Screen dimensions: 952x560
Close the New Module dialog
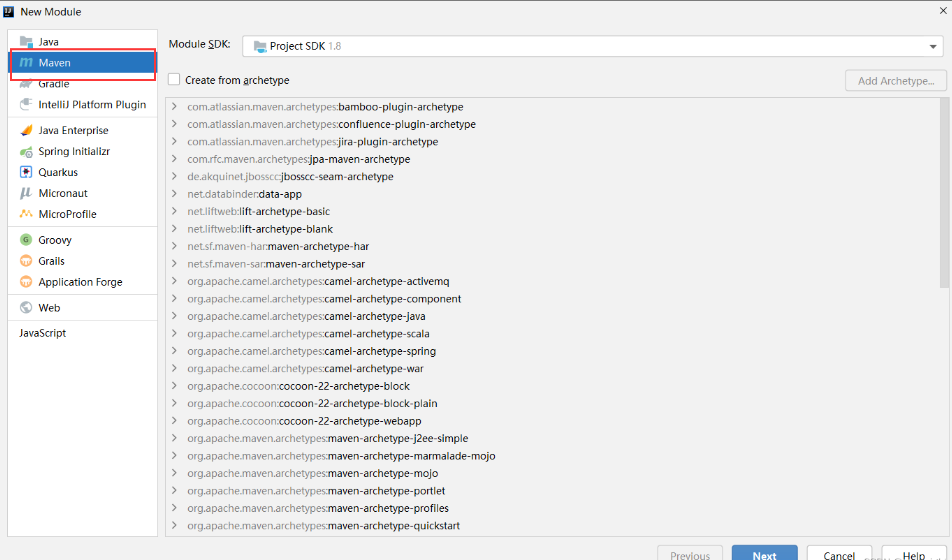click(x=943, y=10)
